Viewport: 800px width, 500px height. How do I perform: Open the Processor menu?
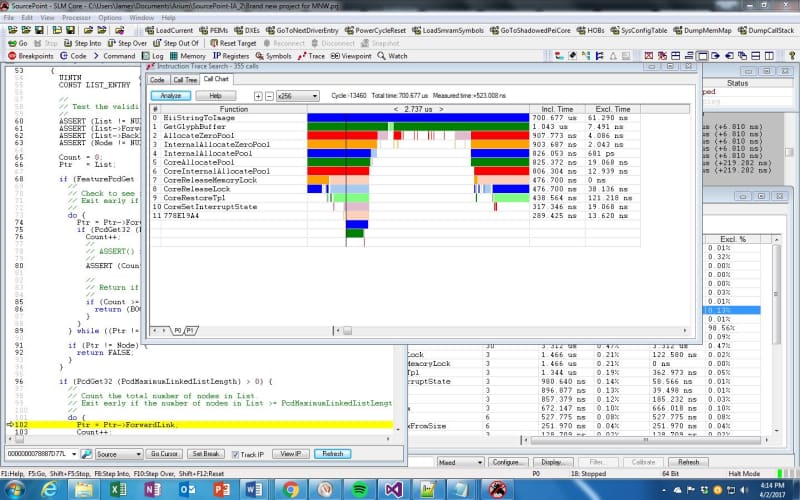[76, 17]
